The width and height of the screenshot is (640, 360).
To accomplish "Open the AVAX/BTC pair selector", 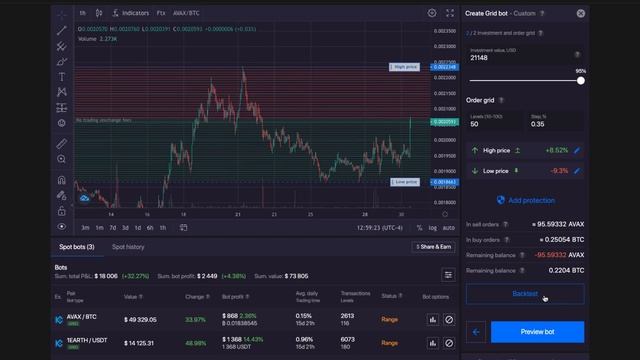I will pos(186,13).
